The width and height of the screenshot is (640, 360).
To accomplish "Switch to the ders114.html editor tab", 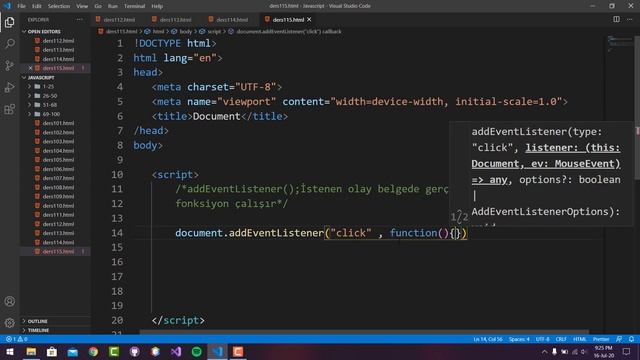I will coord(232,20).
